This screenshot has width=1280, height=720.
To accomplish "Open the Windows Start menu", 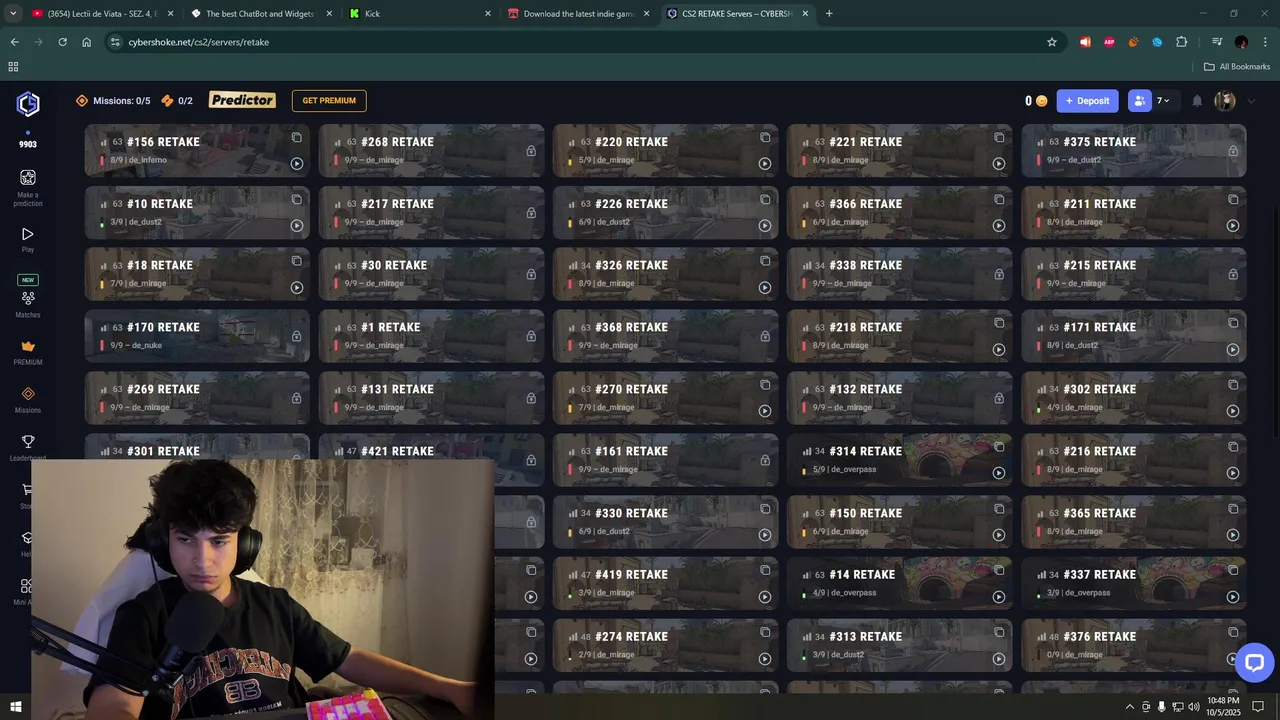I will [x=15, y=707].
